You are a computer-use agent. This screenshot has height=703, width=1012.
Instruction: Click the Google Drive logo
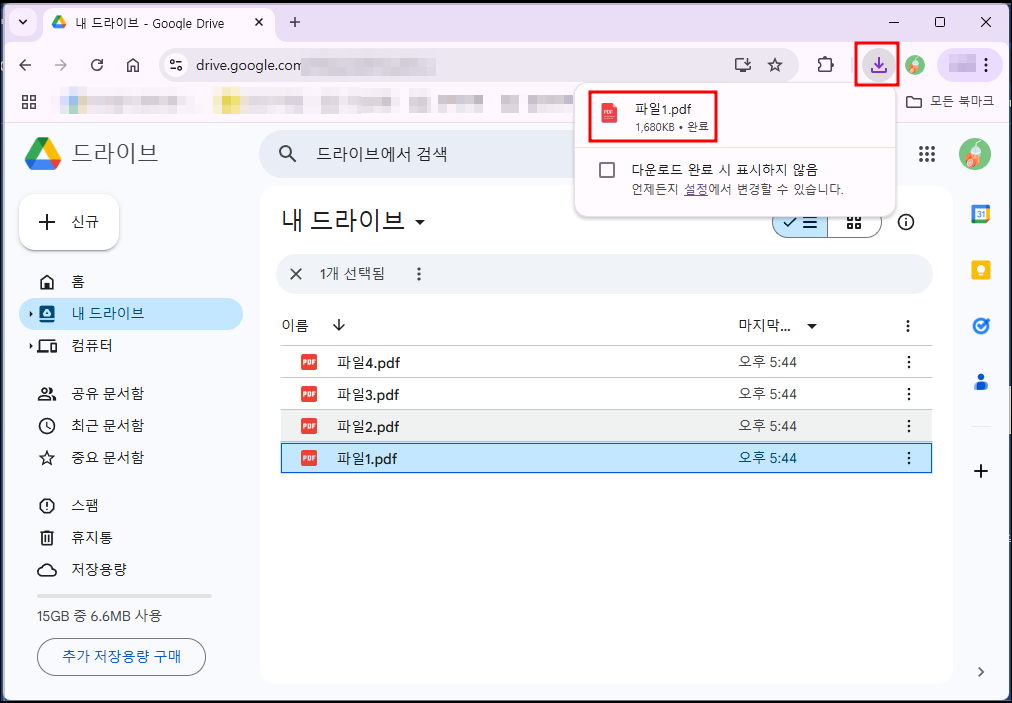click(42, 153)
